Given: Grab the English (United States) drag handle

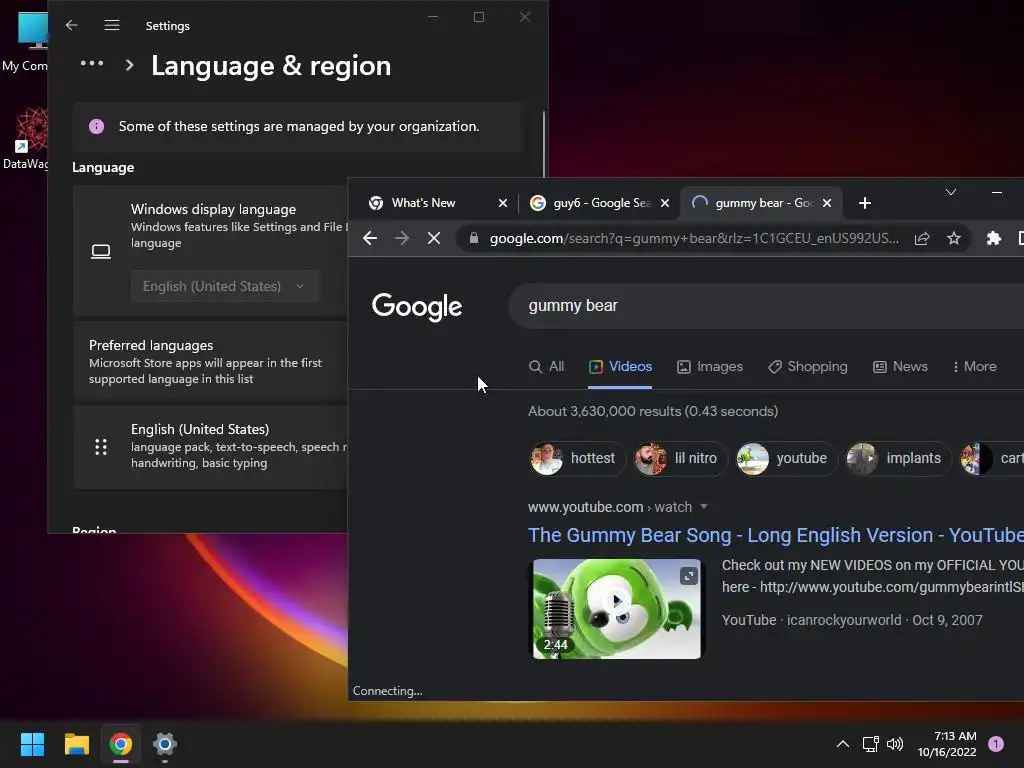Looking at the screenshot, I should (x=101, y=447).
